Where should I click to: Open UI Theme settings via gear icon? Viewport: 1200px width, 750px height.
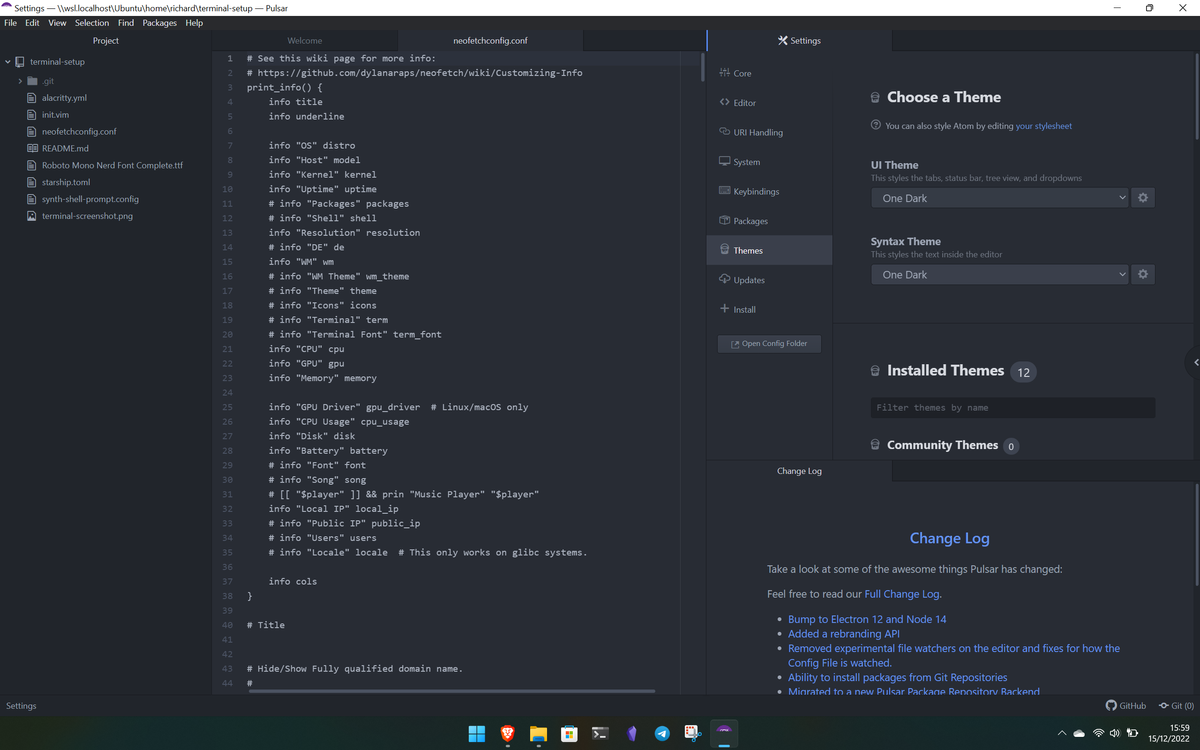pyautogui.click(x=1142, y=198)
